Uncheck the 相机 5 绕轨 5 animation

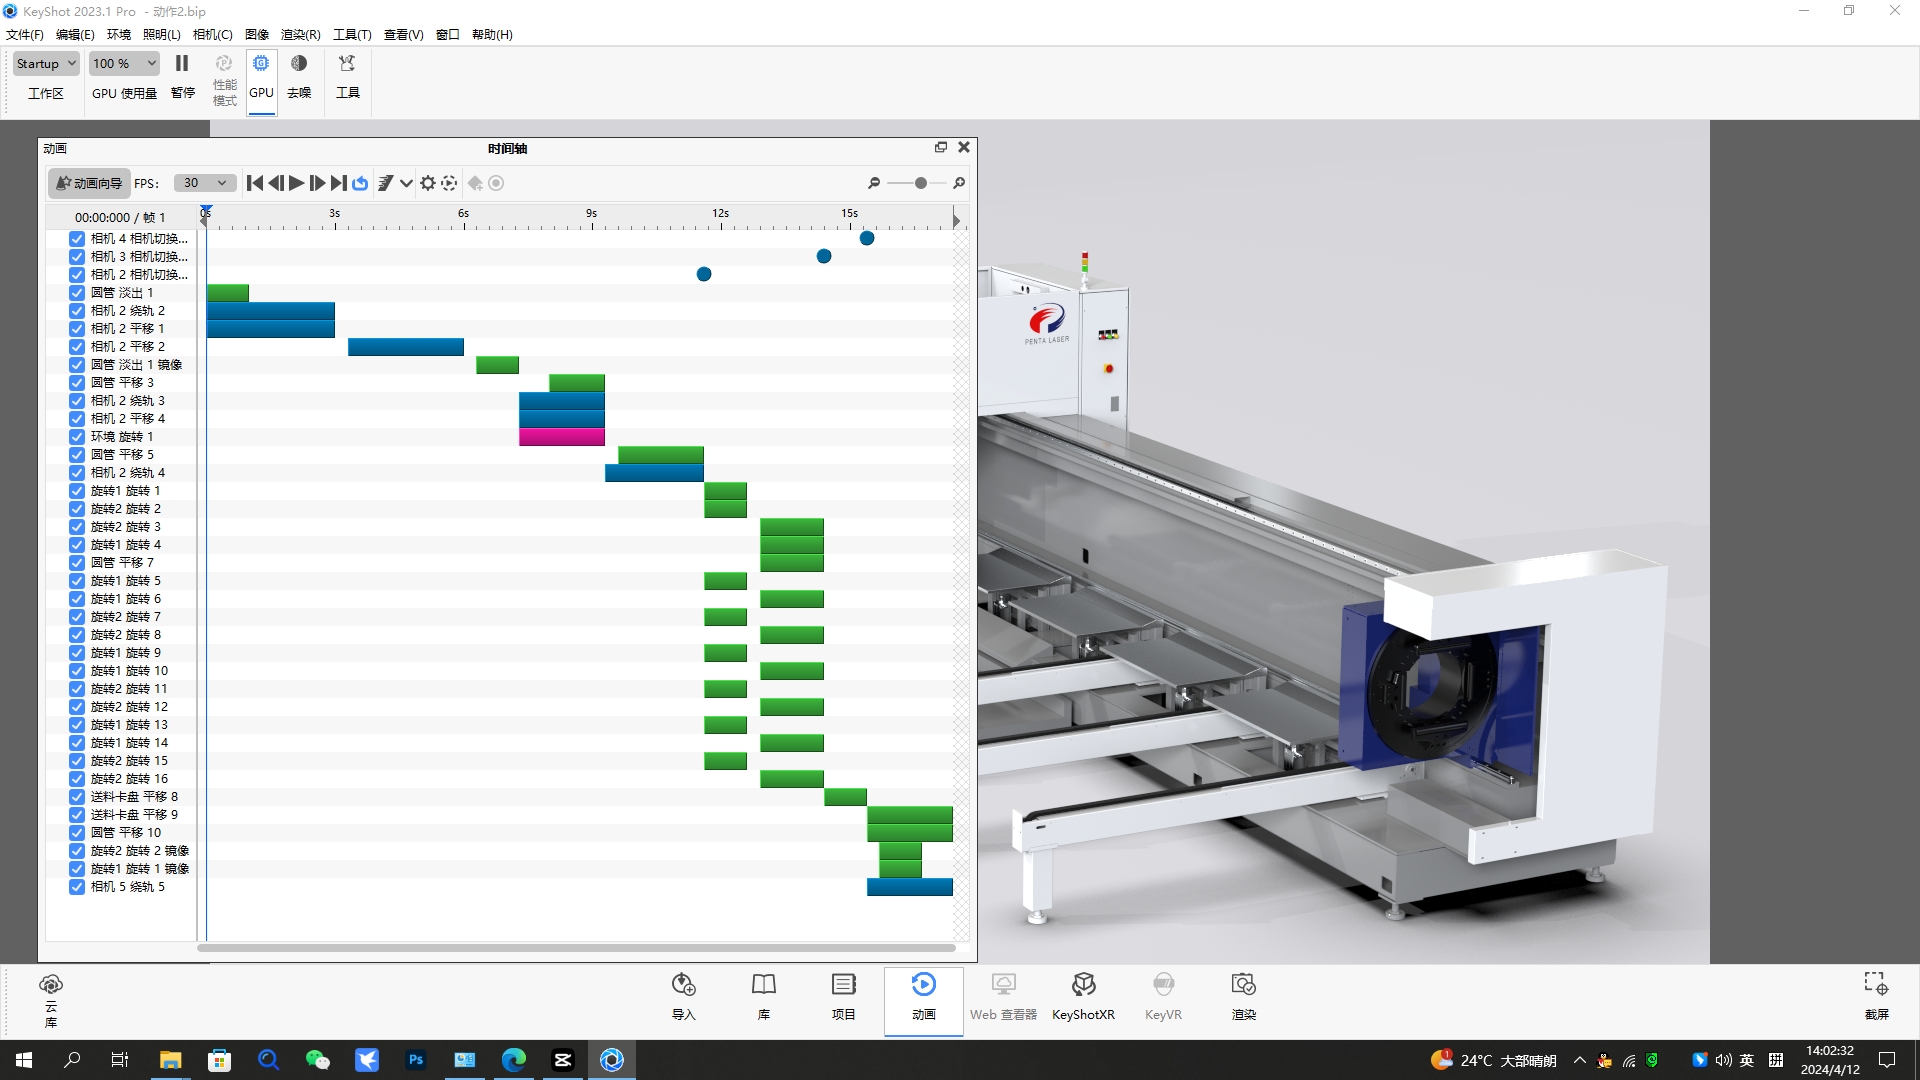[x=76, y=886]
